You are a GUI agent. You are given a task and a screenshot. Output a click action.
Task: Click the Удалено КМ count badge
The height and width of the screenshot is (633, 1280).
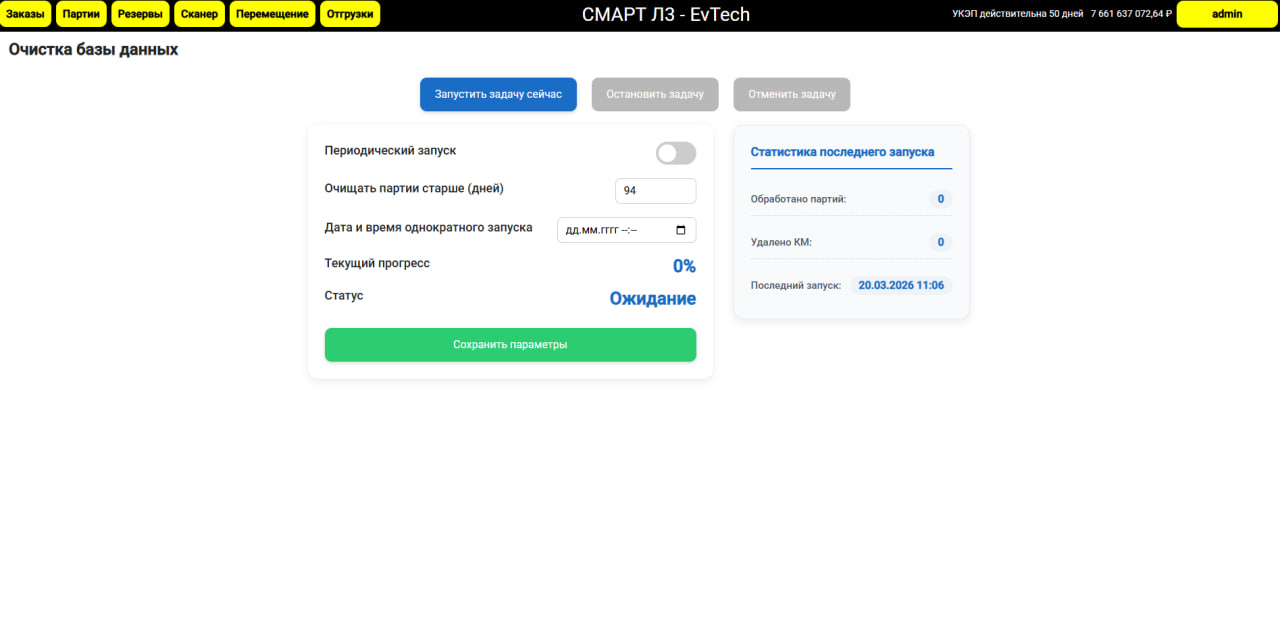940,242
